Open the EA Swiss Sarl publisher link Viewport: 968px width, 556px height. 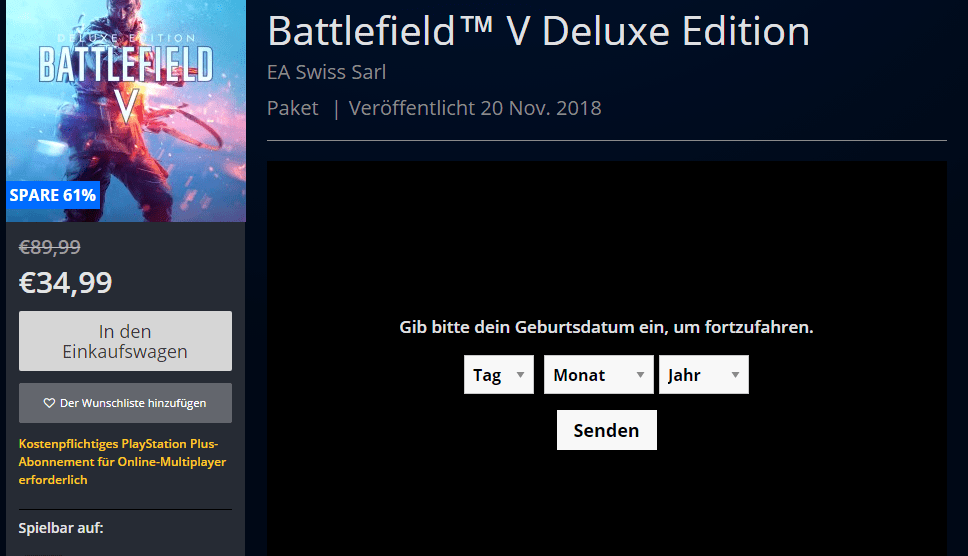[326, 73]
